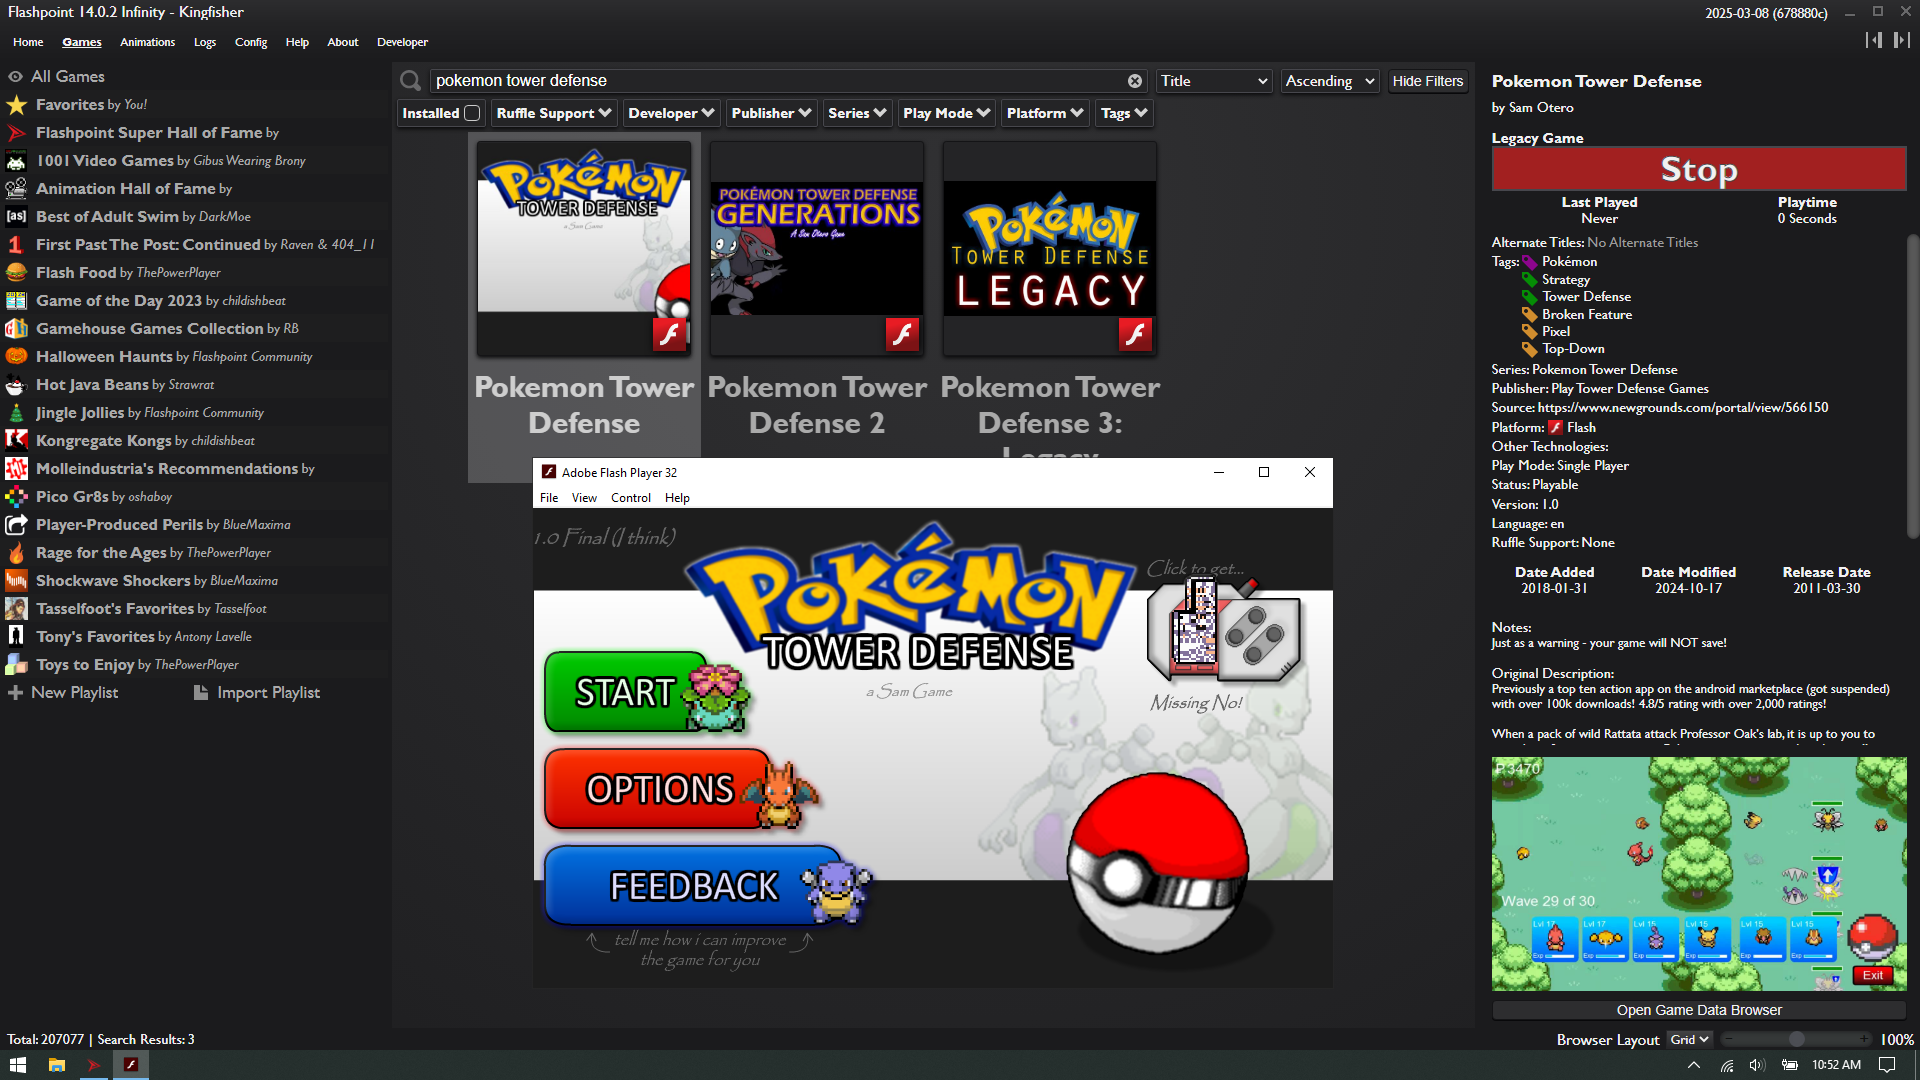The image size is (1920, 1080).
Task: Click the Import Playlist file icon
Action: [201, 693]
